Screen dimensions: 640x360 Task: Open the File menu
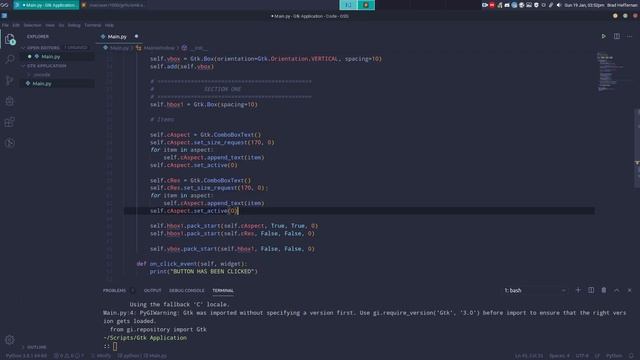pos(5,25)
